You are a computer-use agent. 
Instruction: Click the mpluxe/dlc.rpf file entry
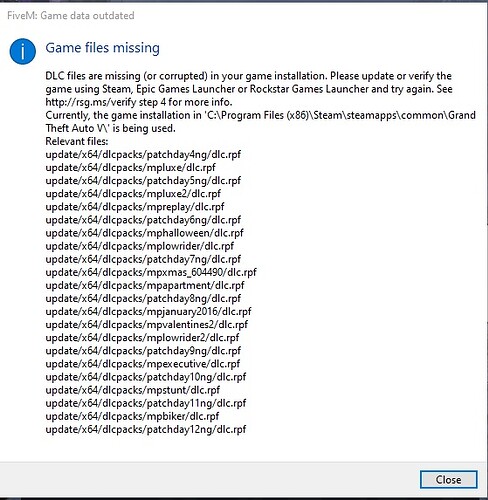130,167
